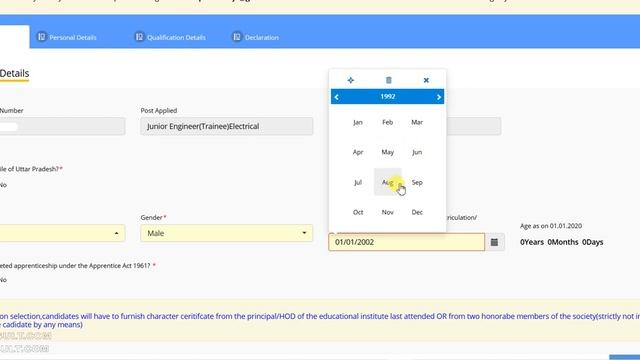Image resolution: width=640 pixels, height=360 pixels.
Task: Select Sep in the month picker
Action: [x=417, y=182]
